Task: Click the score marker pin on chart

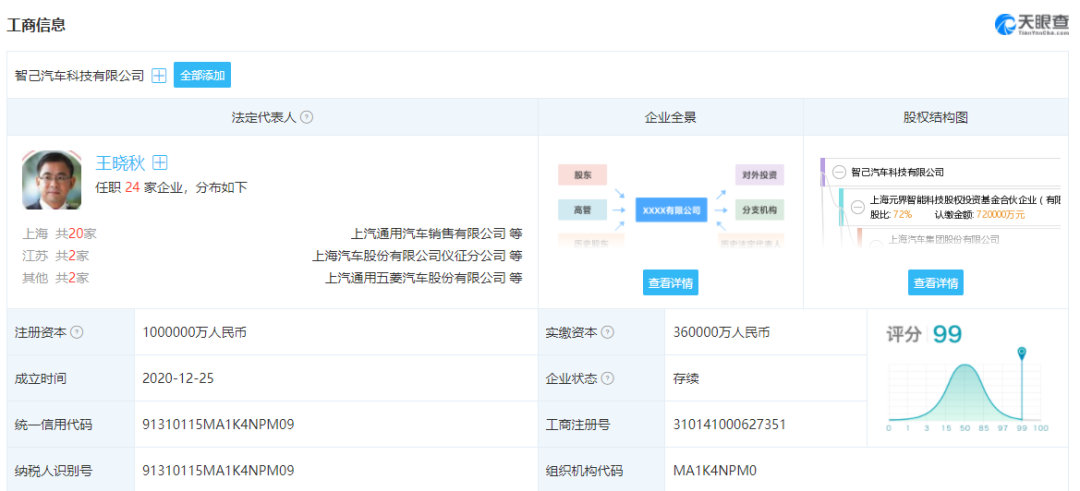Action: click(1021, 354)
